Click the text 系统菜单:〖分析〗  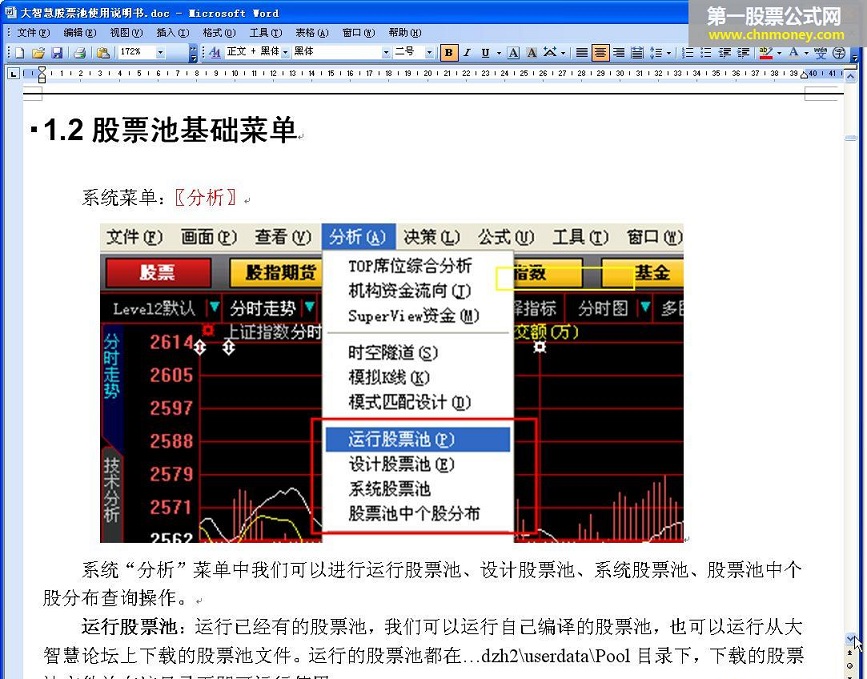(x=159, y=197)
